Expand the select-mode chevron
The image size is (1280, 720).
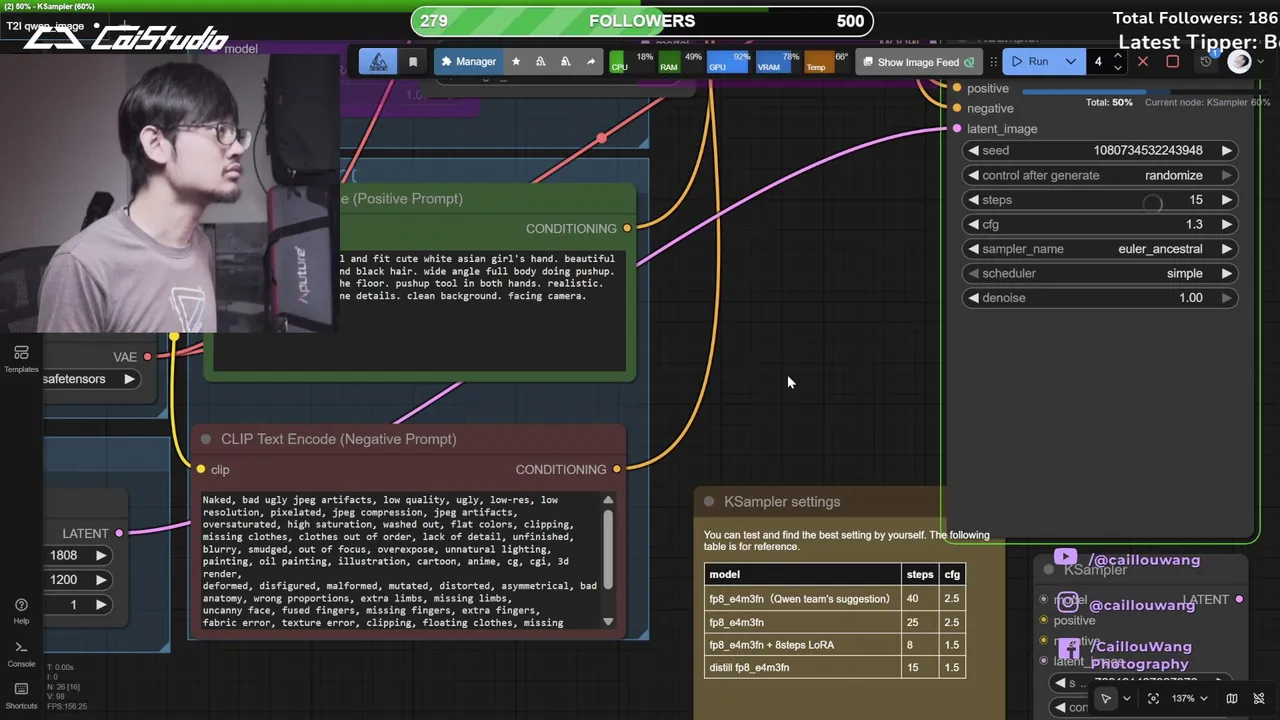1127,698
